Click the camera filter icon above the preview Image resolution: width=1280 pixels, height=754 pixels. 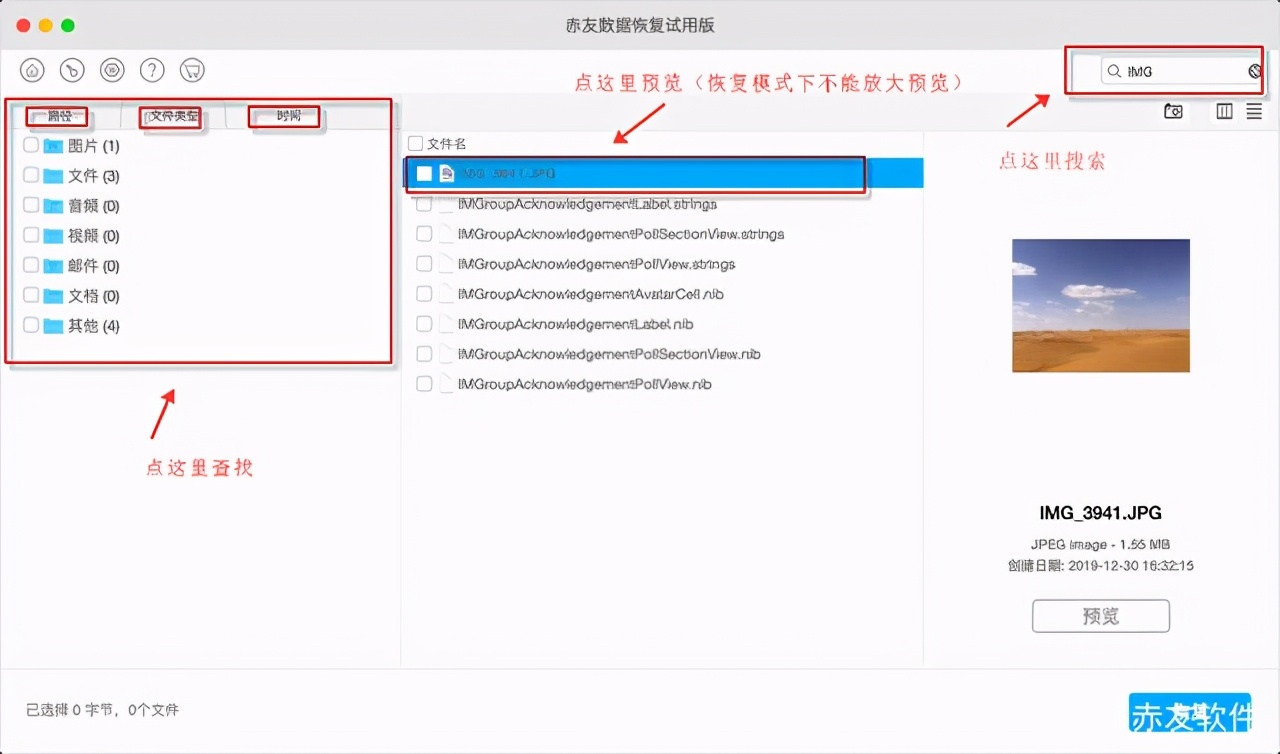coord(1174,111)
